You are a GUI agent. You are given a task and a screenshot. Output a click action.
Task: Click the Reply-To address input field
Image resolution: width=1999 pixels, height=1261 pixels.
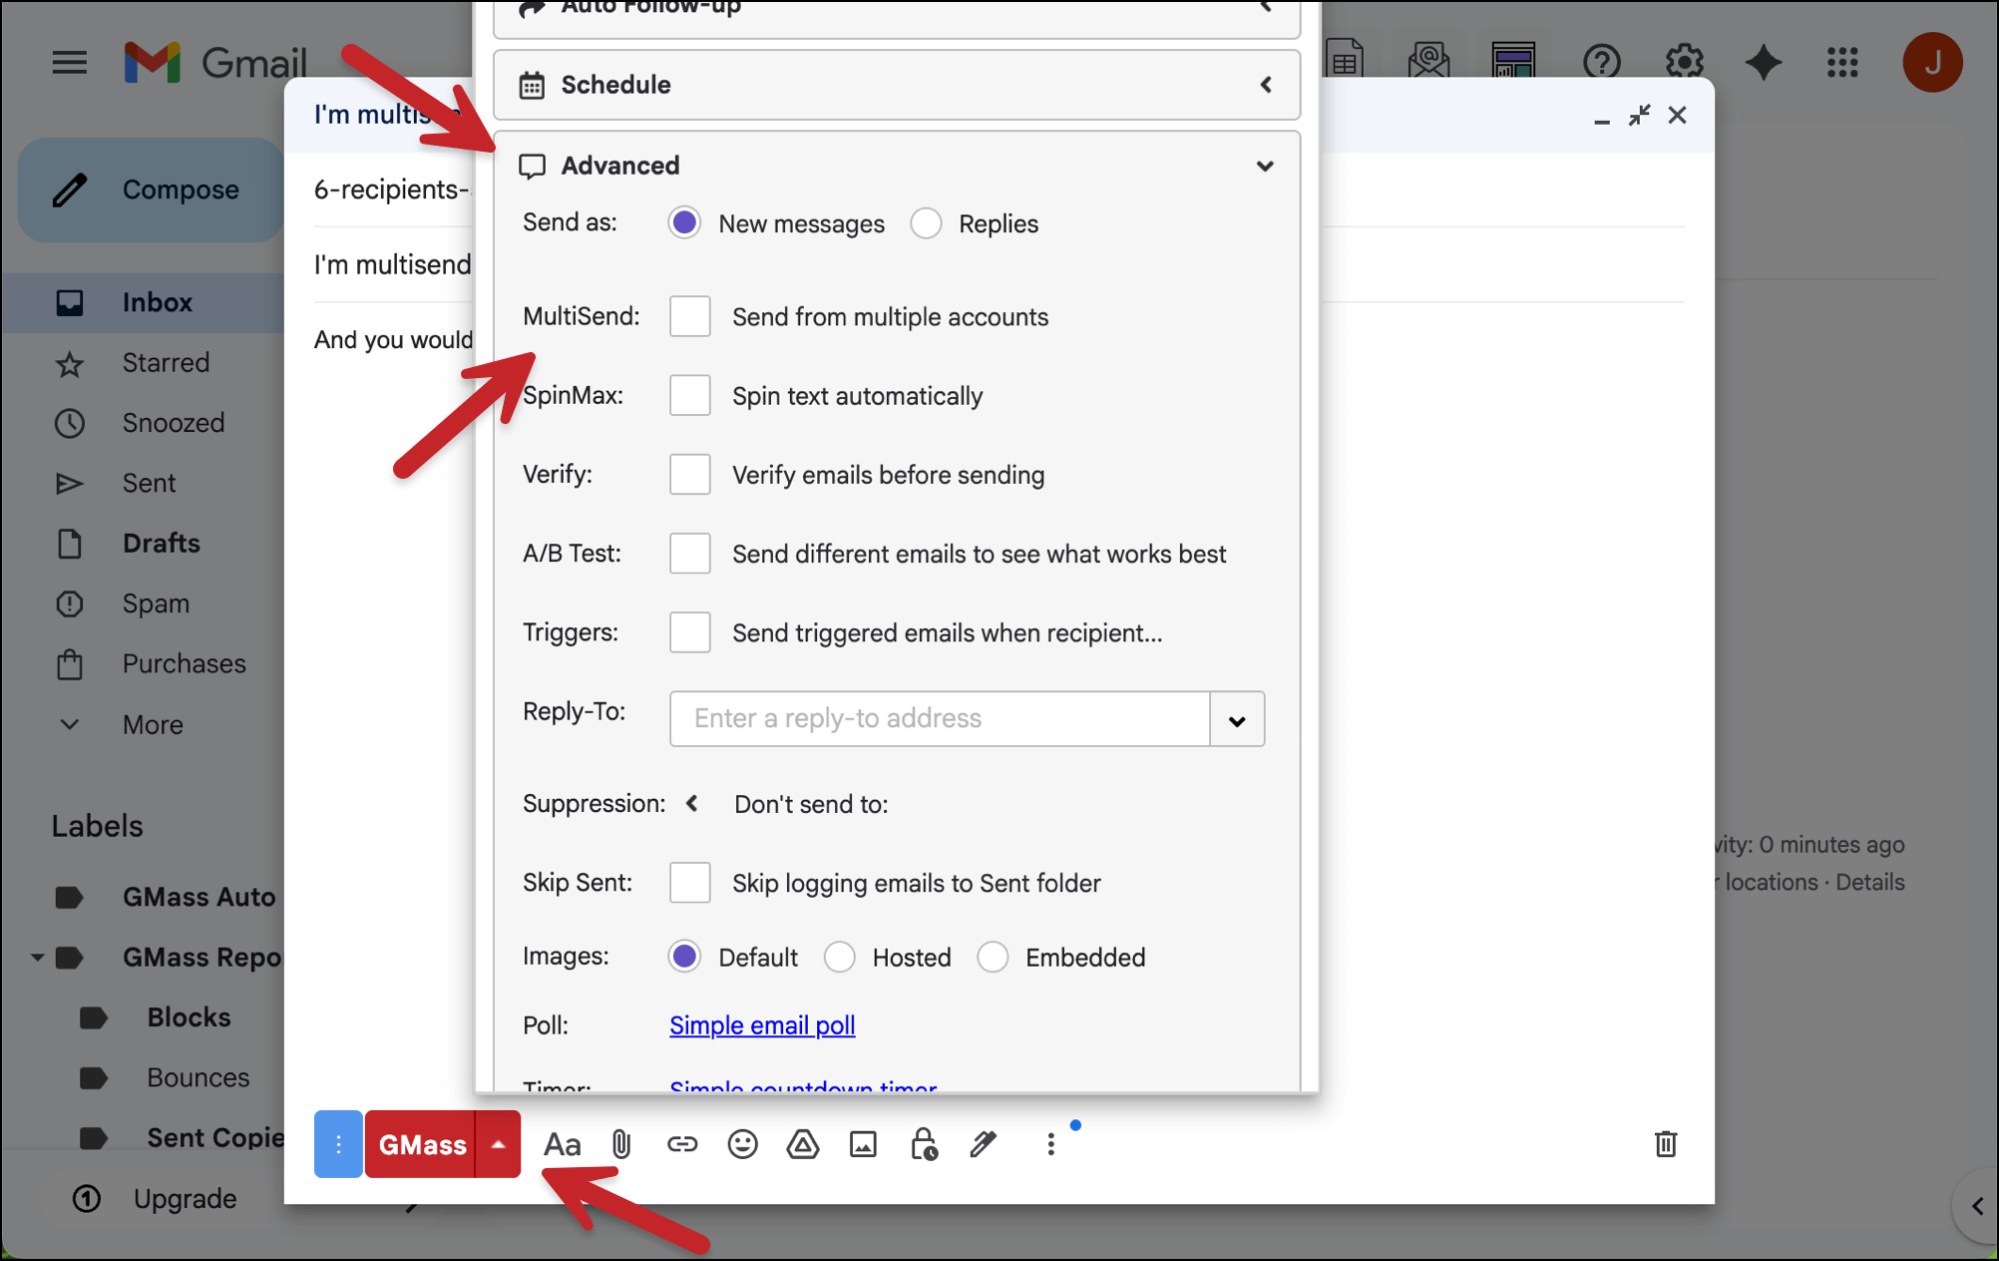tap(939, 719)
